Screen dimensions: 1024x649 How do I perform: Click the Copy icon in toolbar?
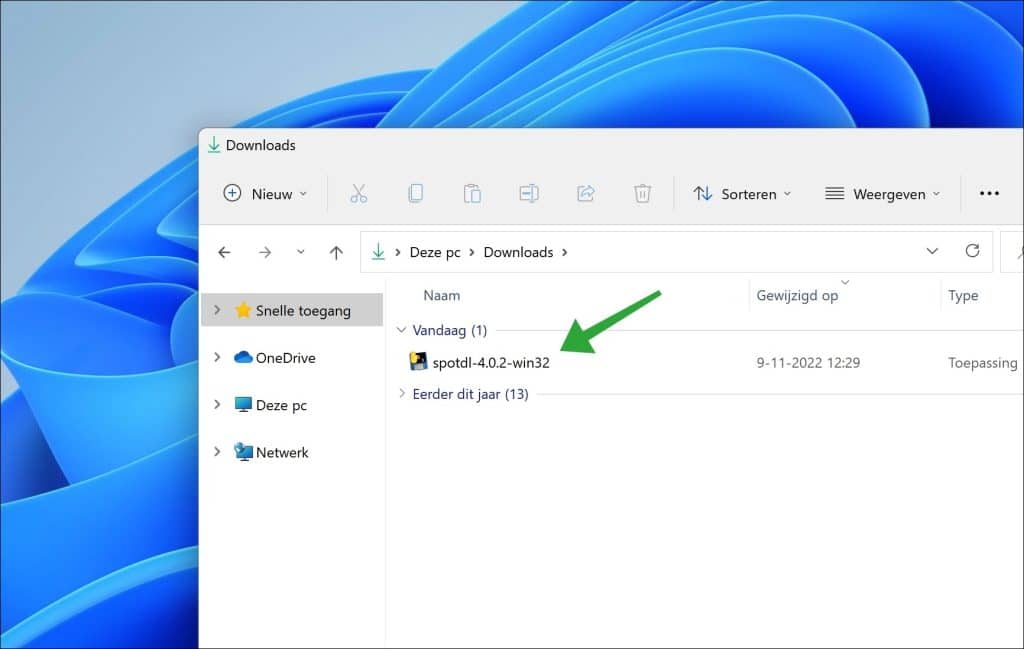[x=415, y=194]
